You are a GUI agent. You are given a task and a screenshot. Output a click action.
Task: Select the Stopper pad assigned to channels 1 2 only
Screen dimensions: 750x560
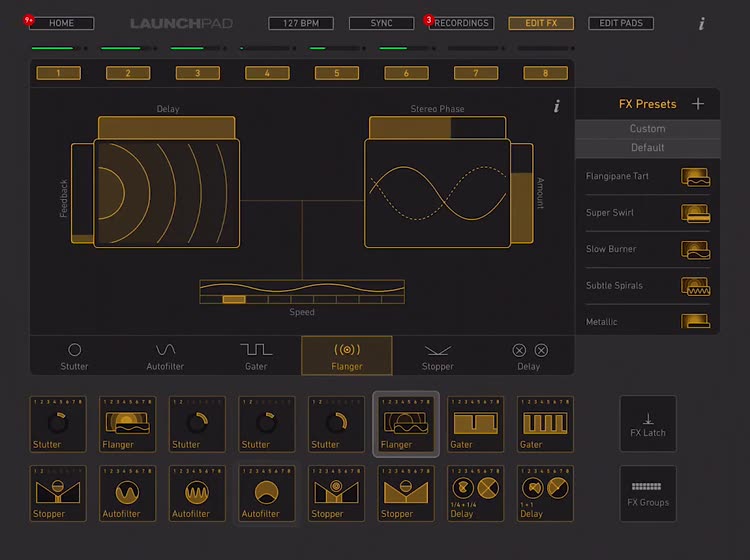(57, 494)
